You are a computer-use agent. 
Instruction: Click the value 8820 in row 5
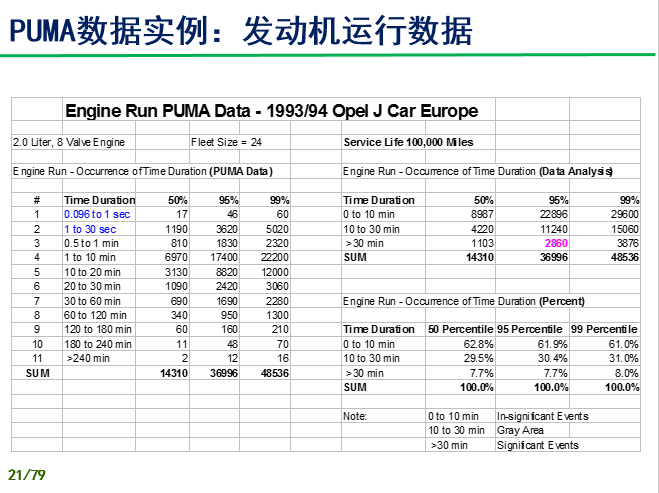click(227, 272)
